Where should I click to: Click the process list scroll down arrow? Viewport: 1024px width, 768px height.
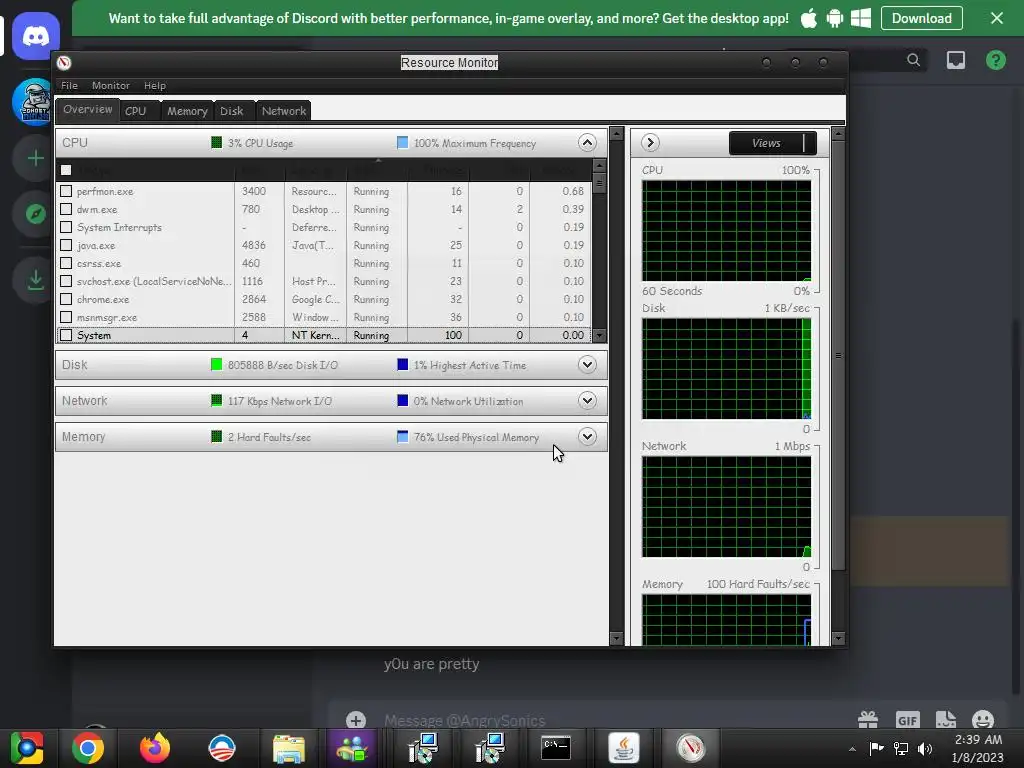click(599, 336)
